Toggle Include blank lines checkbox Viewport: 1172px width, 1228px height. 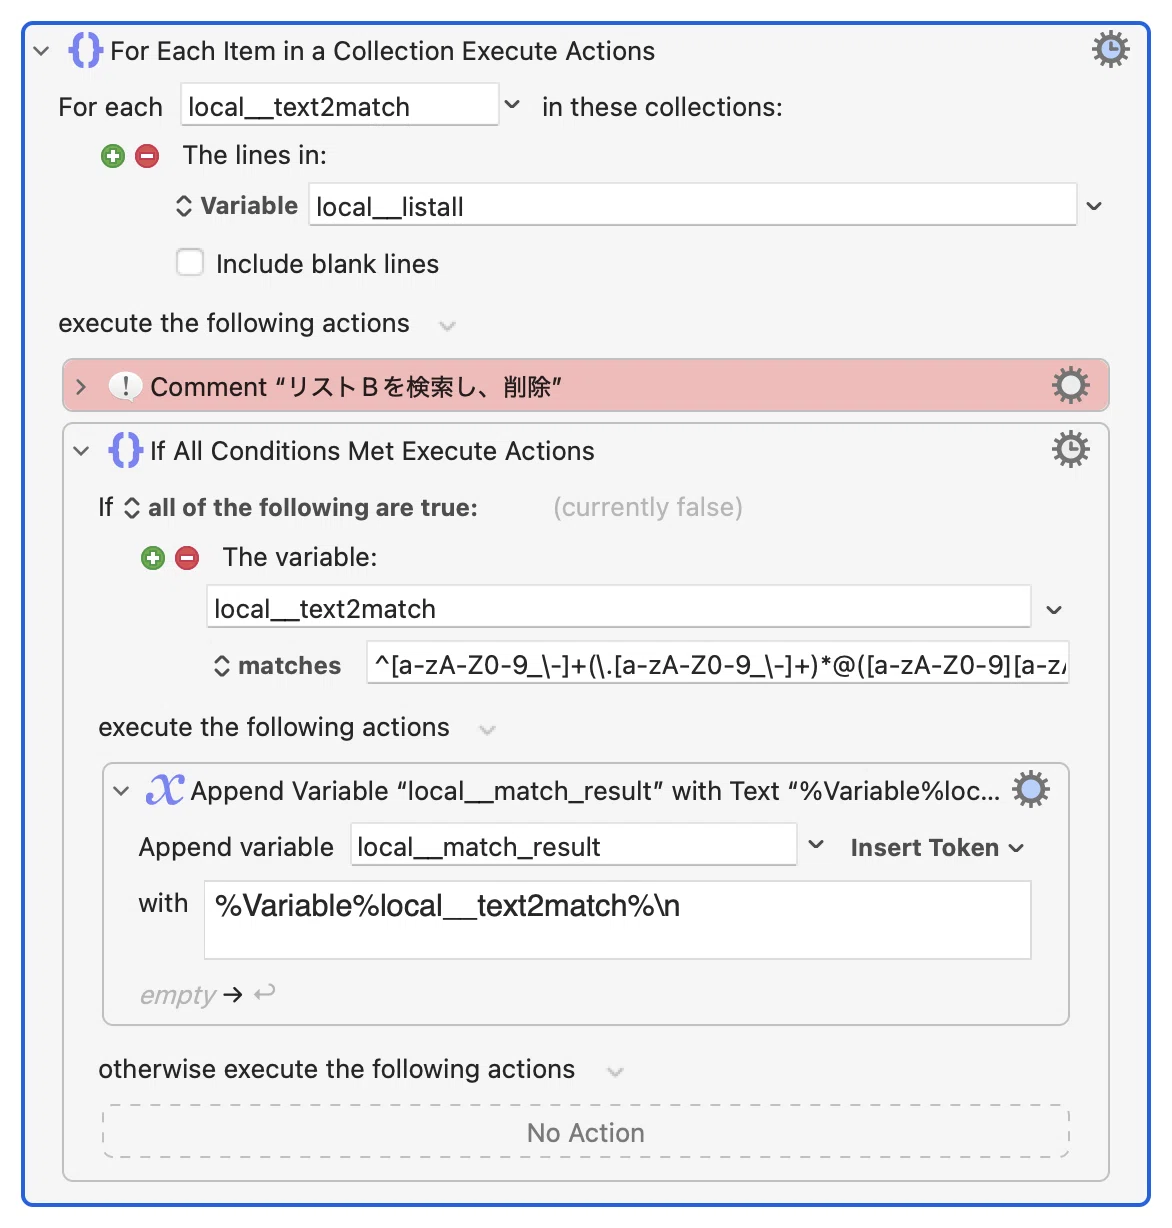(x=190, y=262)
